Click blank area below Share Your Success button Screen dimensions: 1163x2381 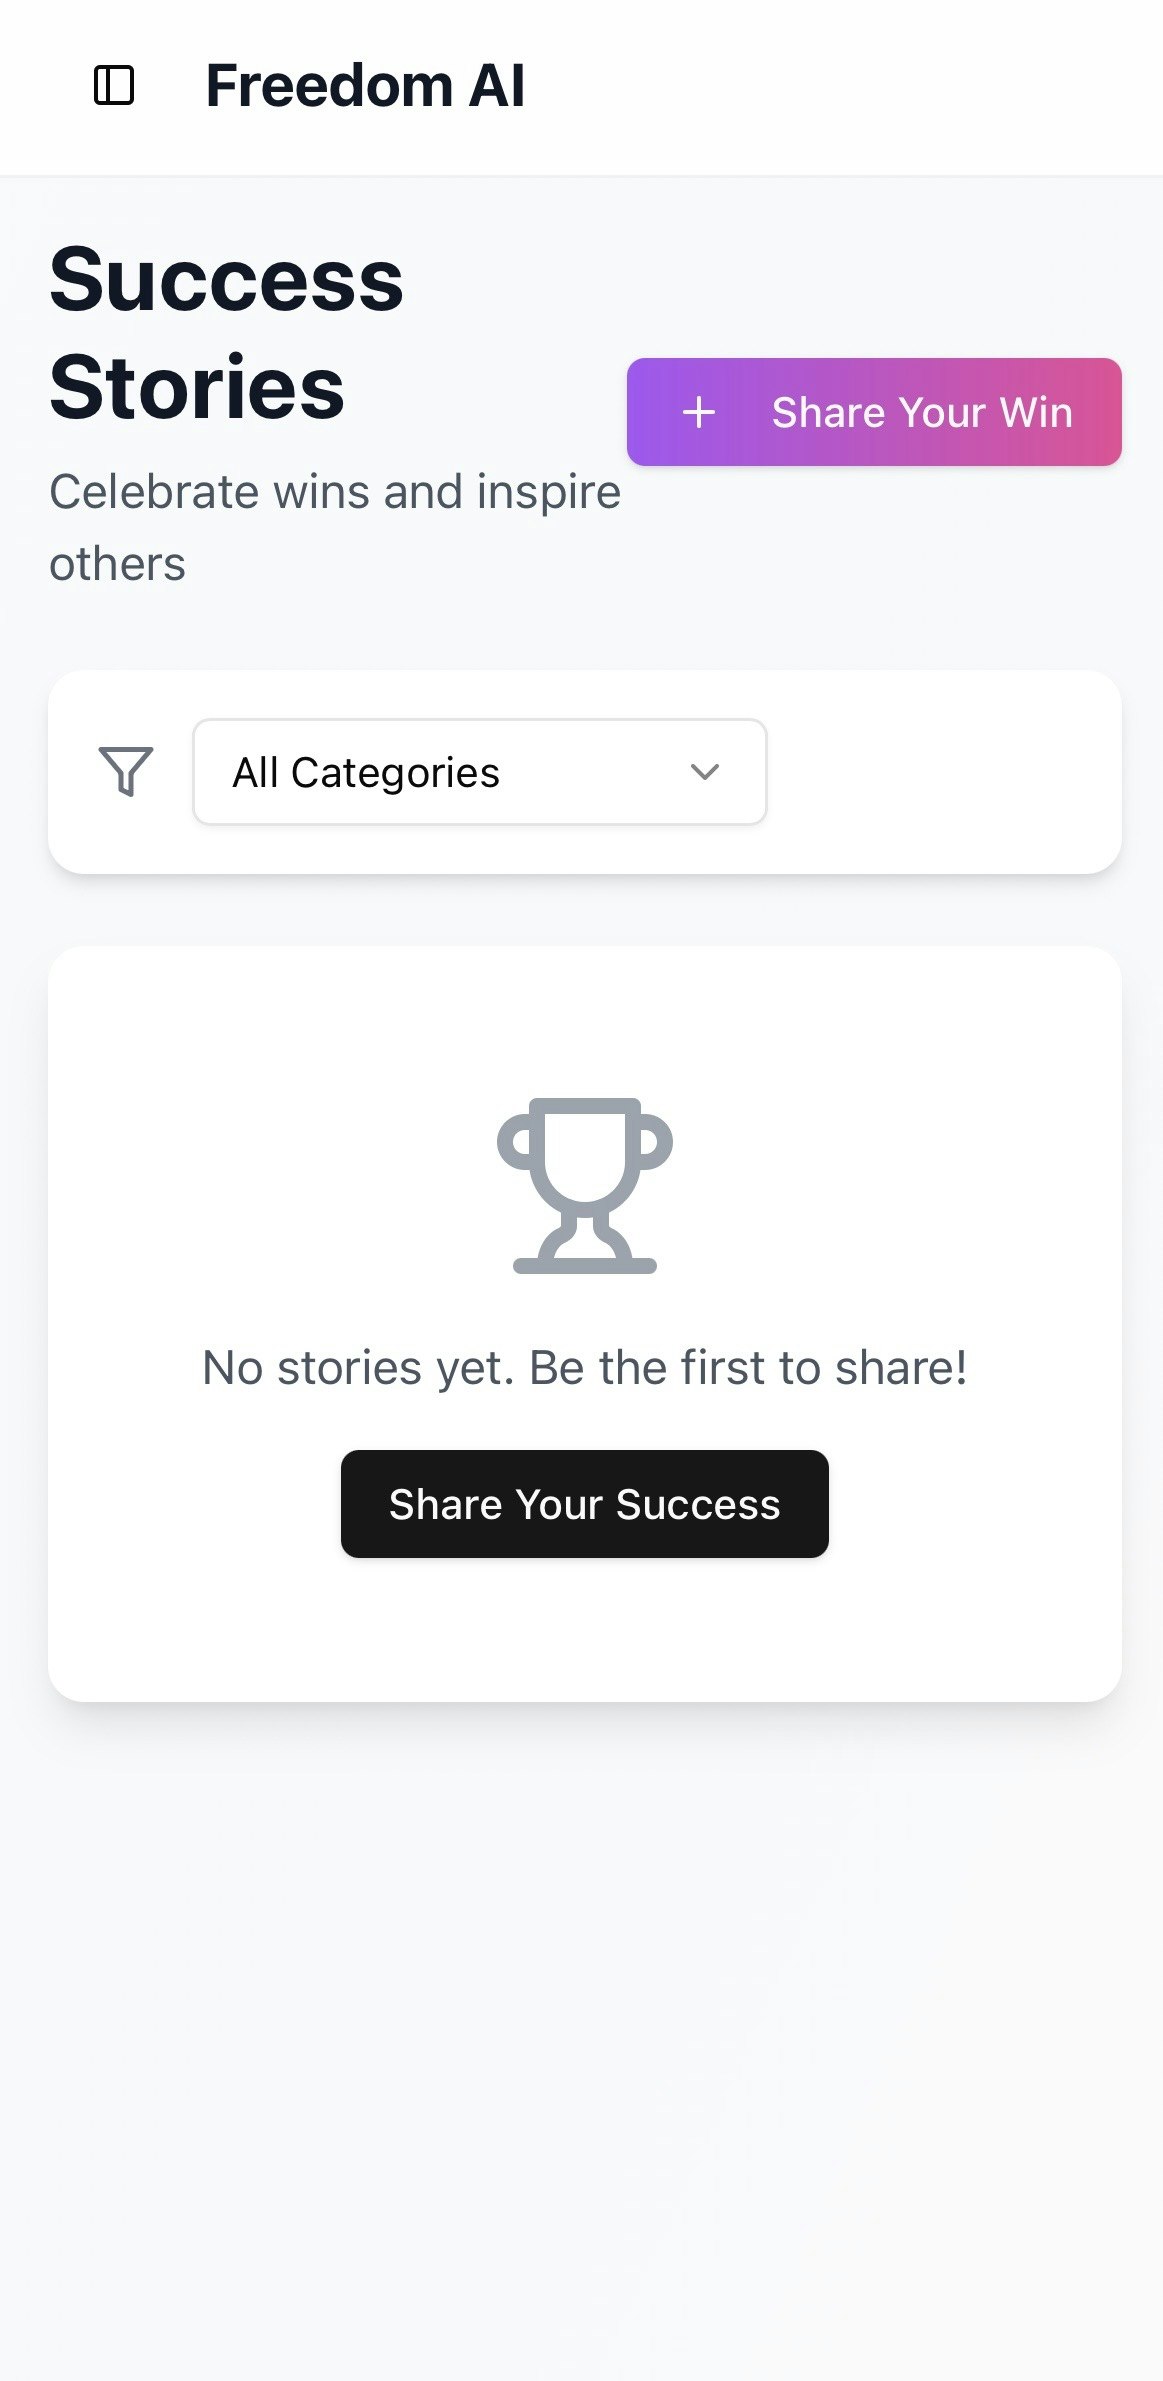click(x=584, y=1630)
